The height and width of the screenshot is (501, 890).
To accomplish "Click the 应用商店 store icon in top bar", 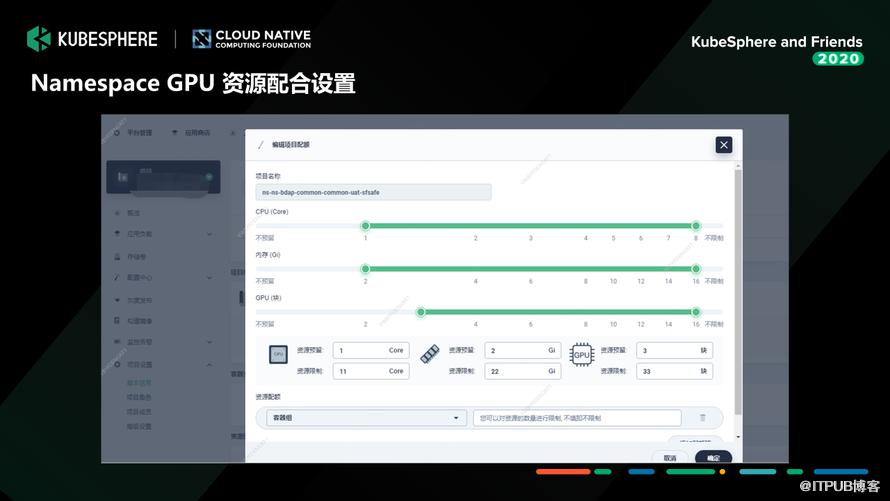I will 175,133.
